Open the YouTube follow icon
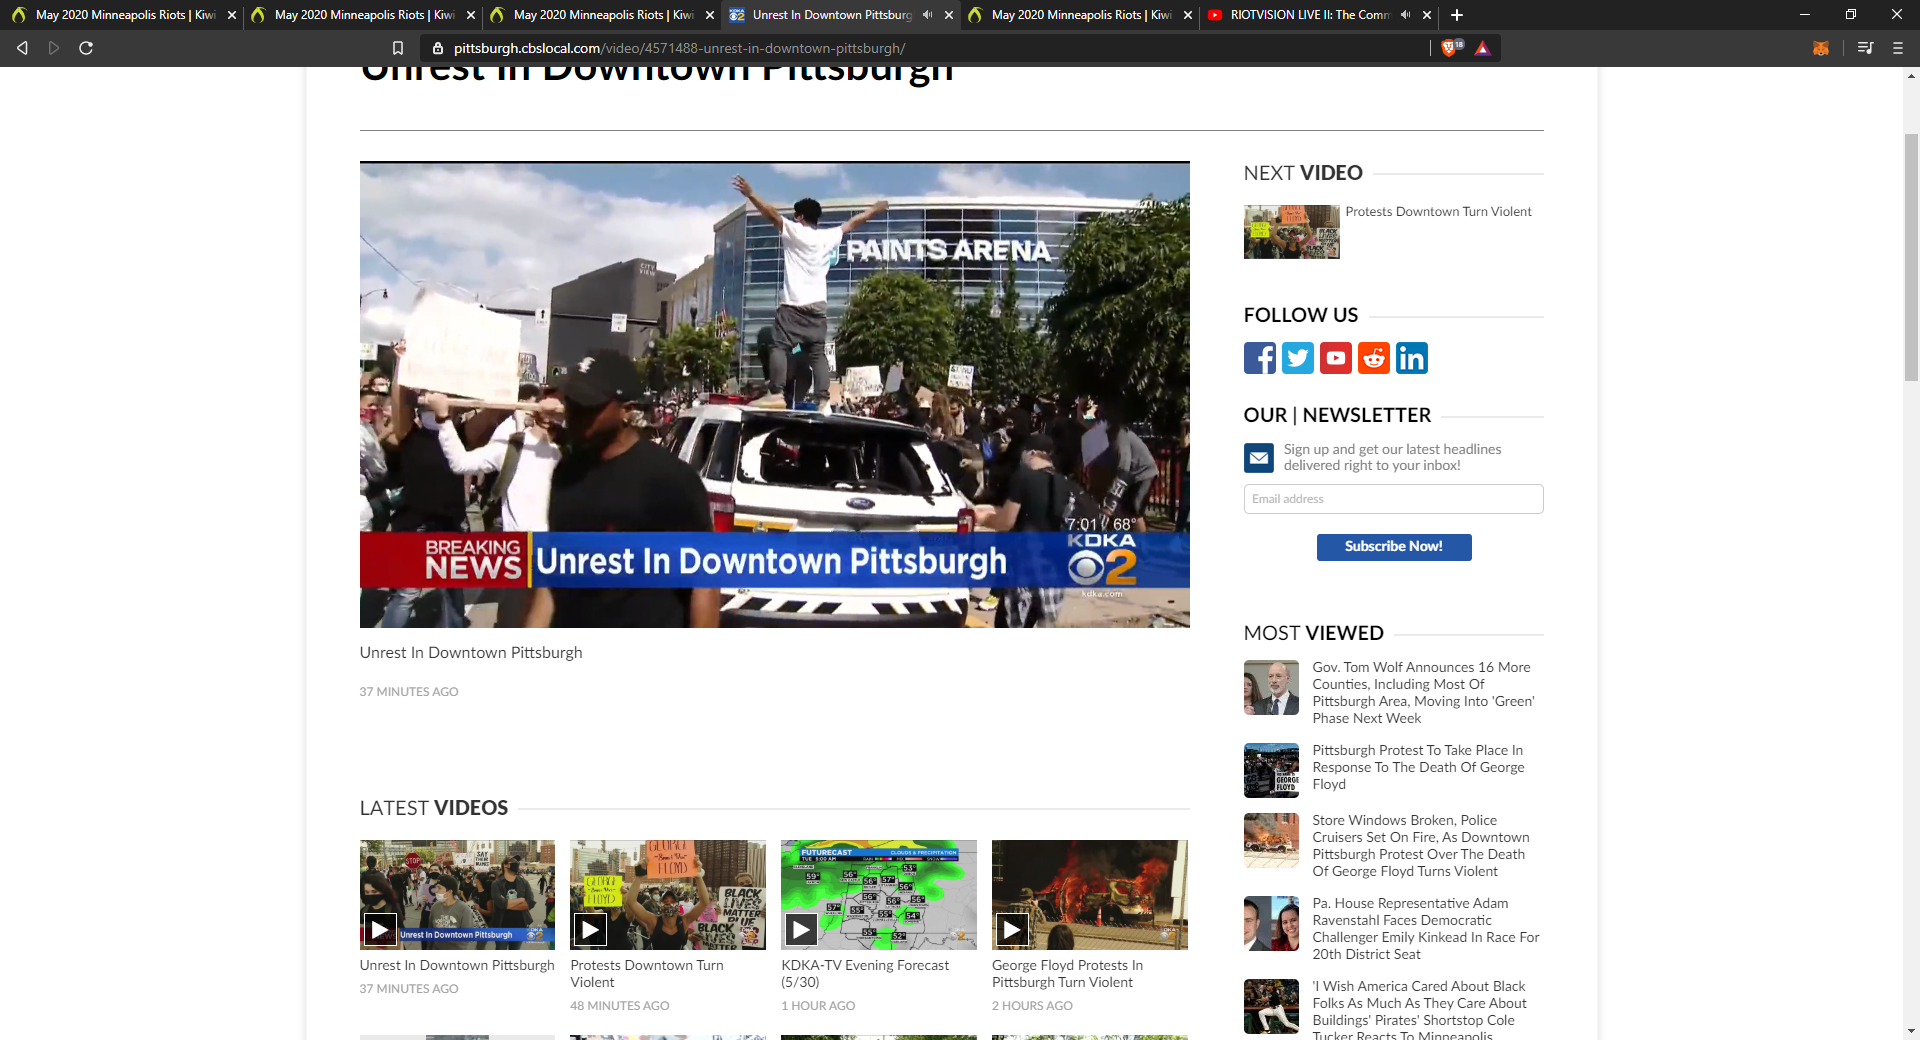 [x=1336, y=358]
